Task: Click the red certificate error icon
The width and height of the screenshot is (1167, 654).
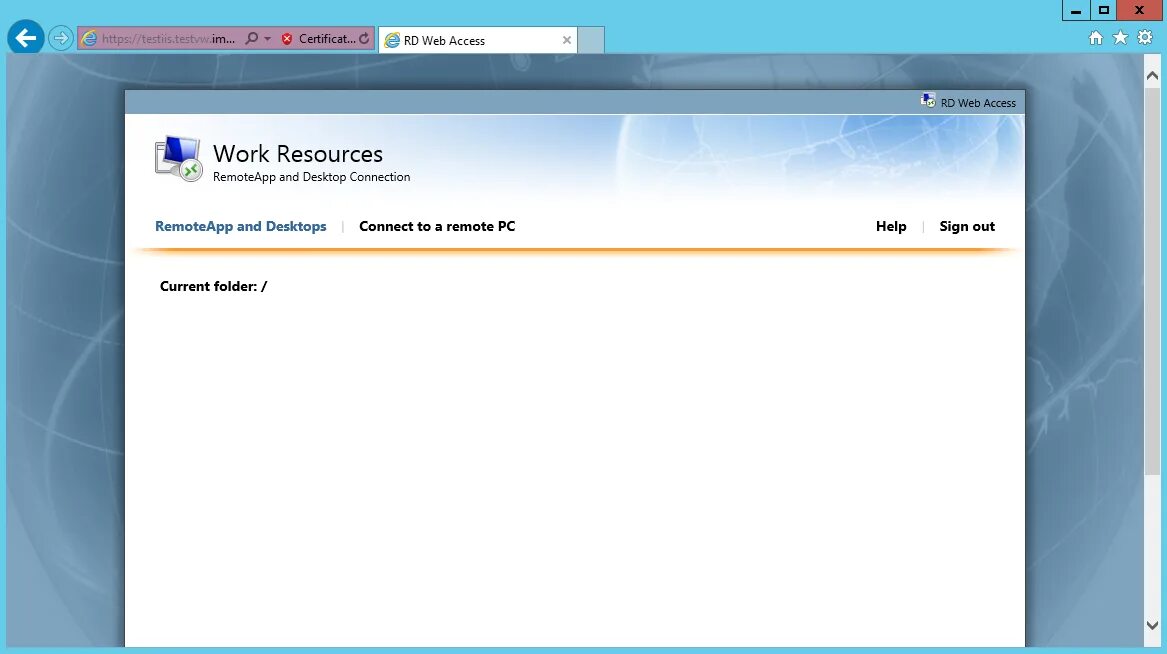Action: [287, 39]
